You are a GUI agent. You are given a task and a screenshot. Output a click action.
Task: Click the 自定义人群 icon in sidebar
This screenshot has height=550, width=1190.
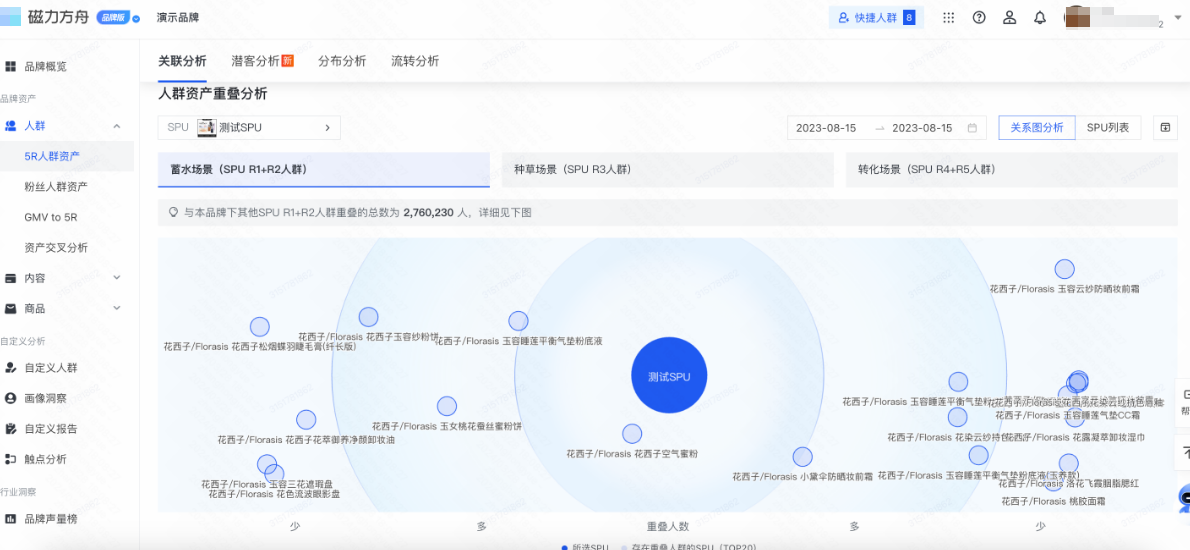pos(11,368)
